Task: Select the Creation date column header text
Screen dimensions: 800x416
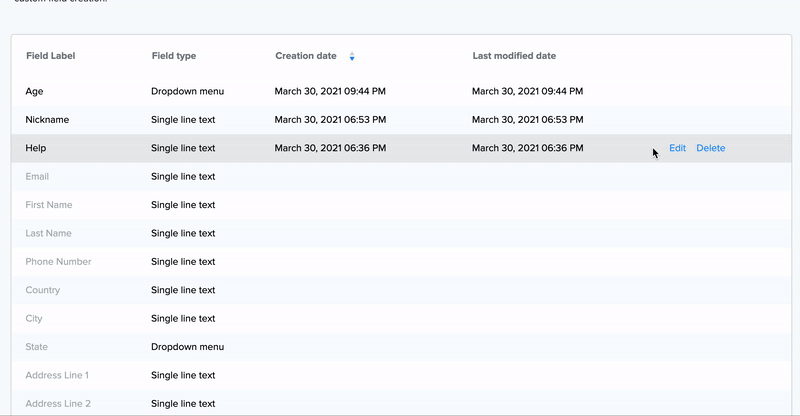Action: 305,56
